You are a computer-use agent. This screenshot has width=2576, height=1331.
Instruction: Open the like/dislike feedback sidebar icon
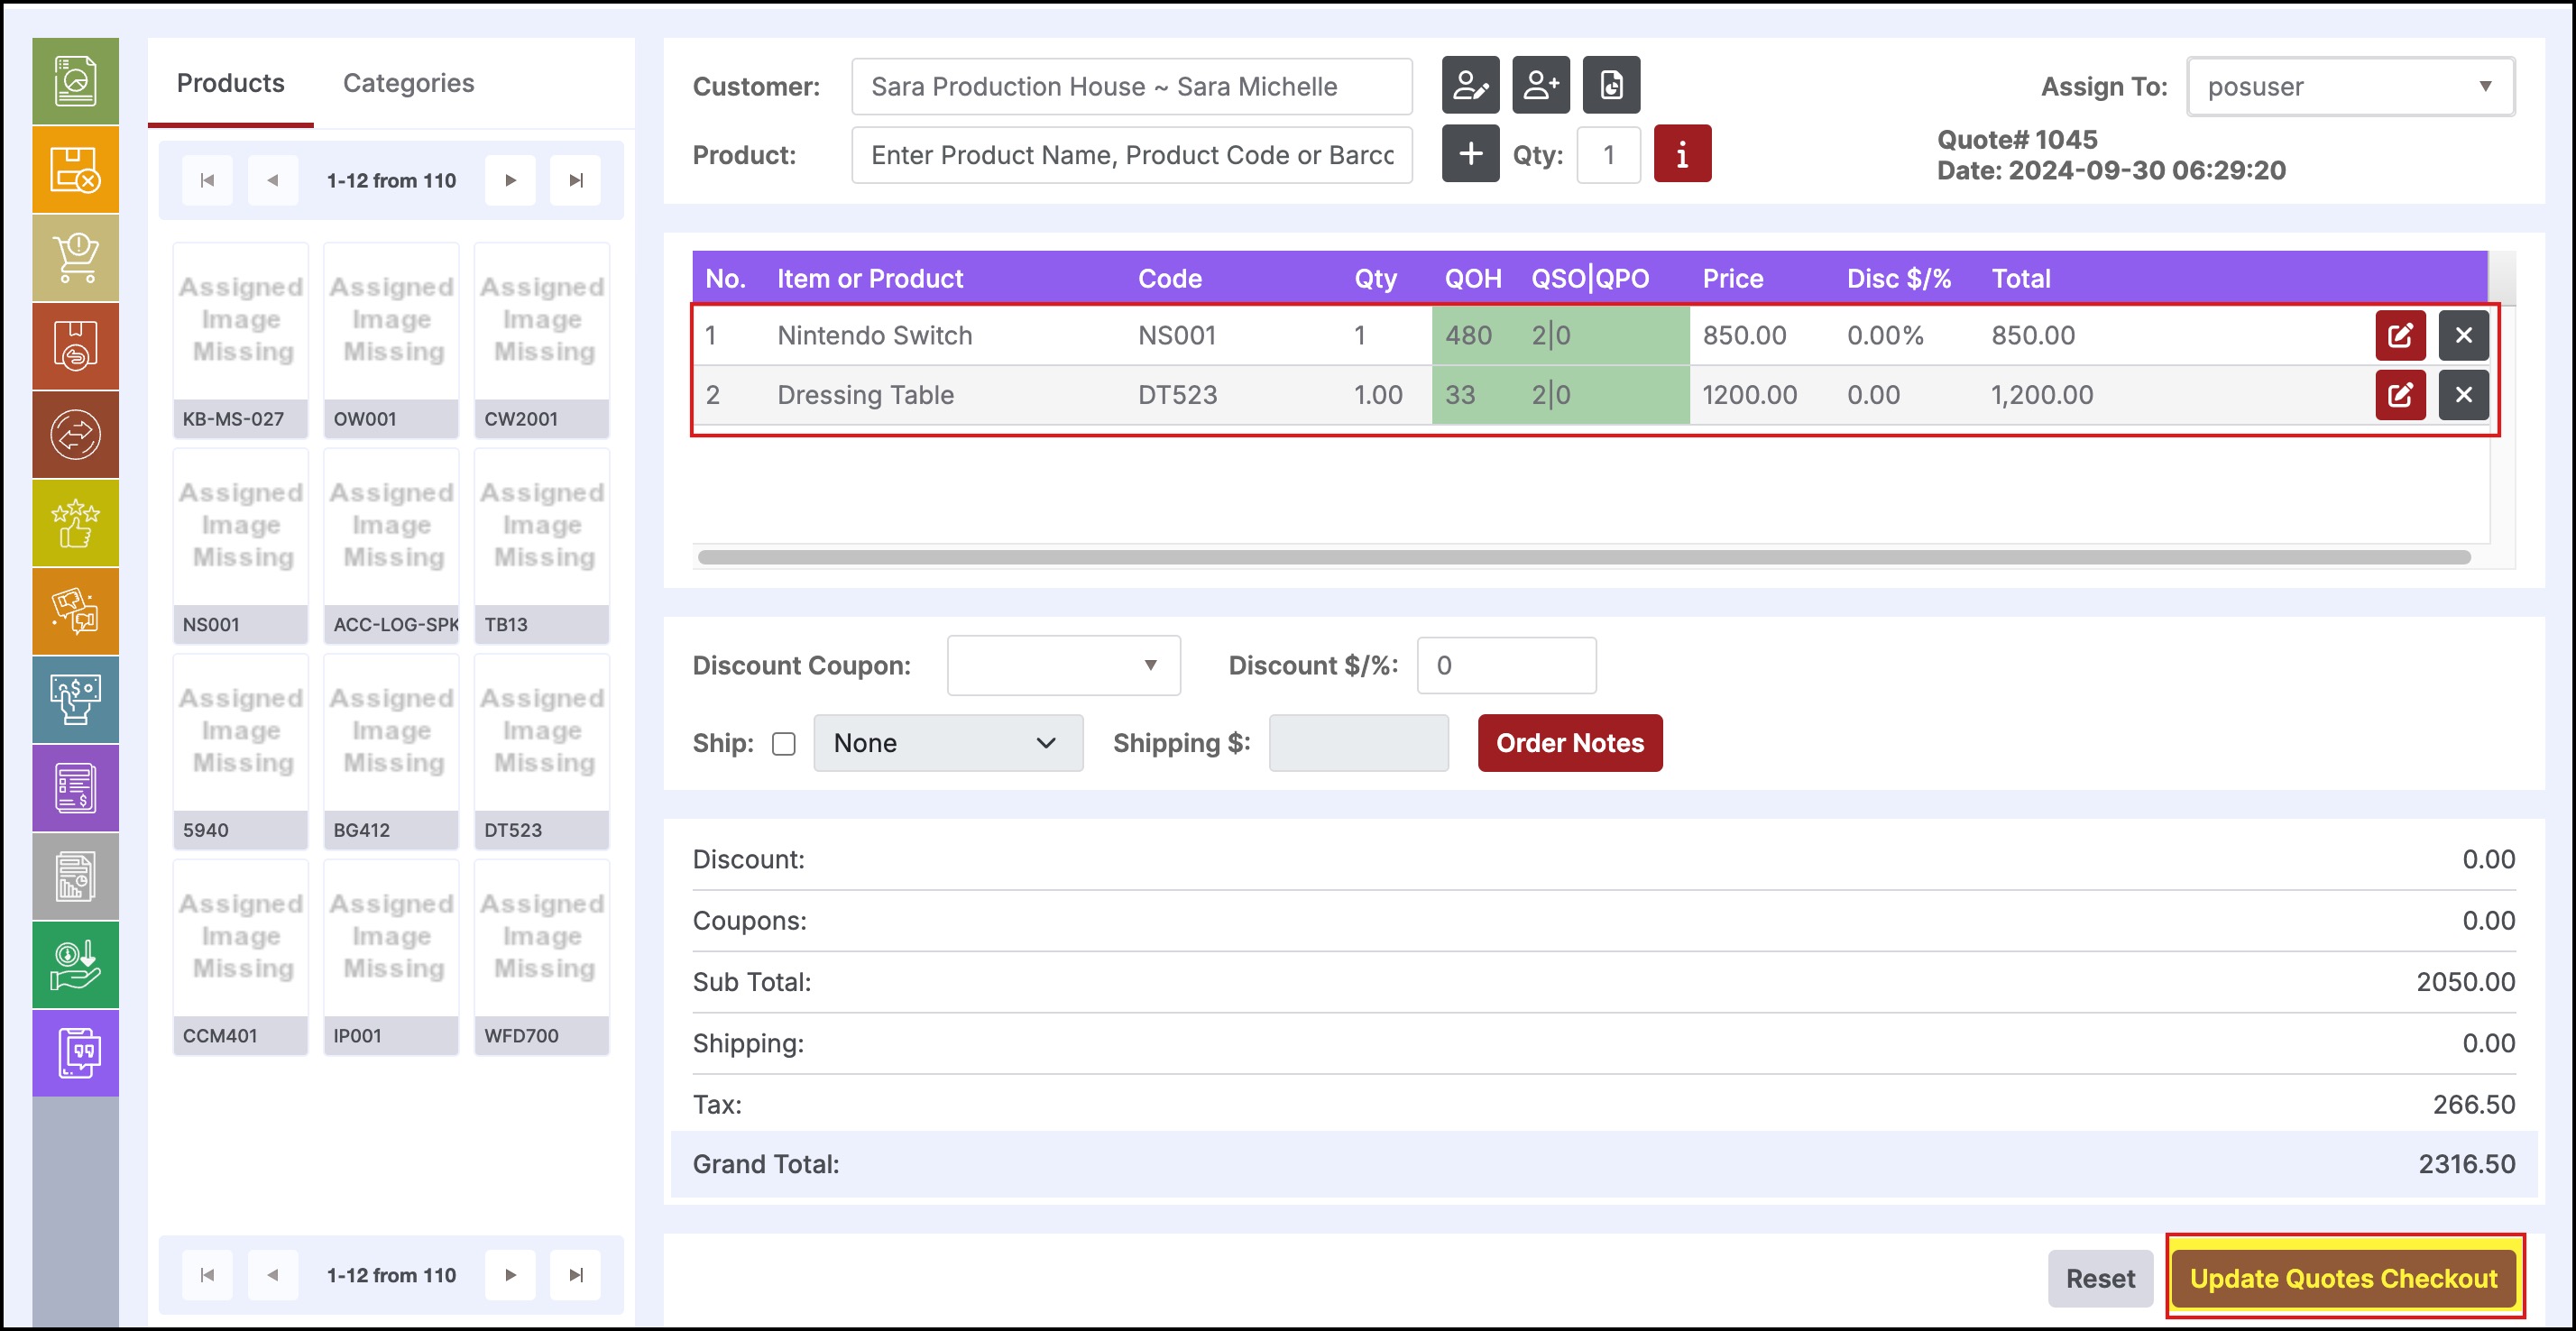tap(75, 611)
